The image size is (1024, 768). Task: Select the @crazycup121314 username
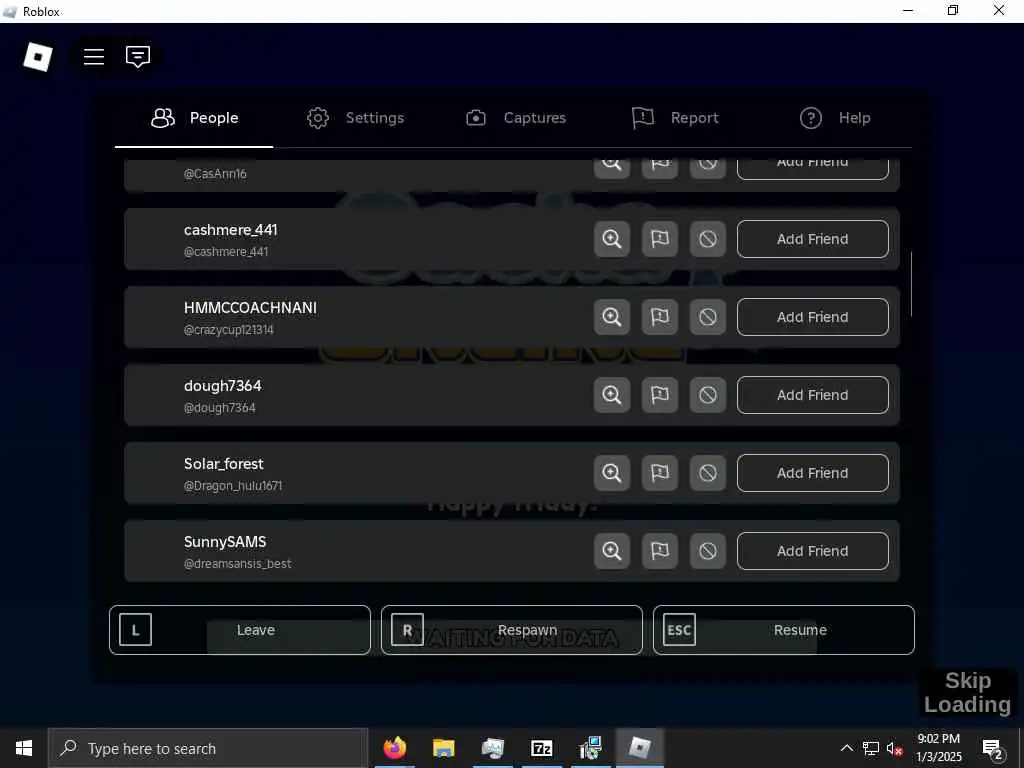click(x=229, y=330)
